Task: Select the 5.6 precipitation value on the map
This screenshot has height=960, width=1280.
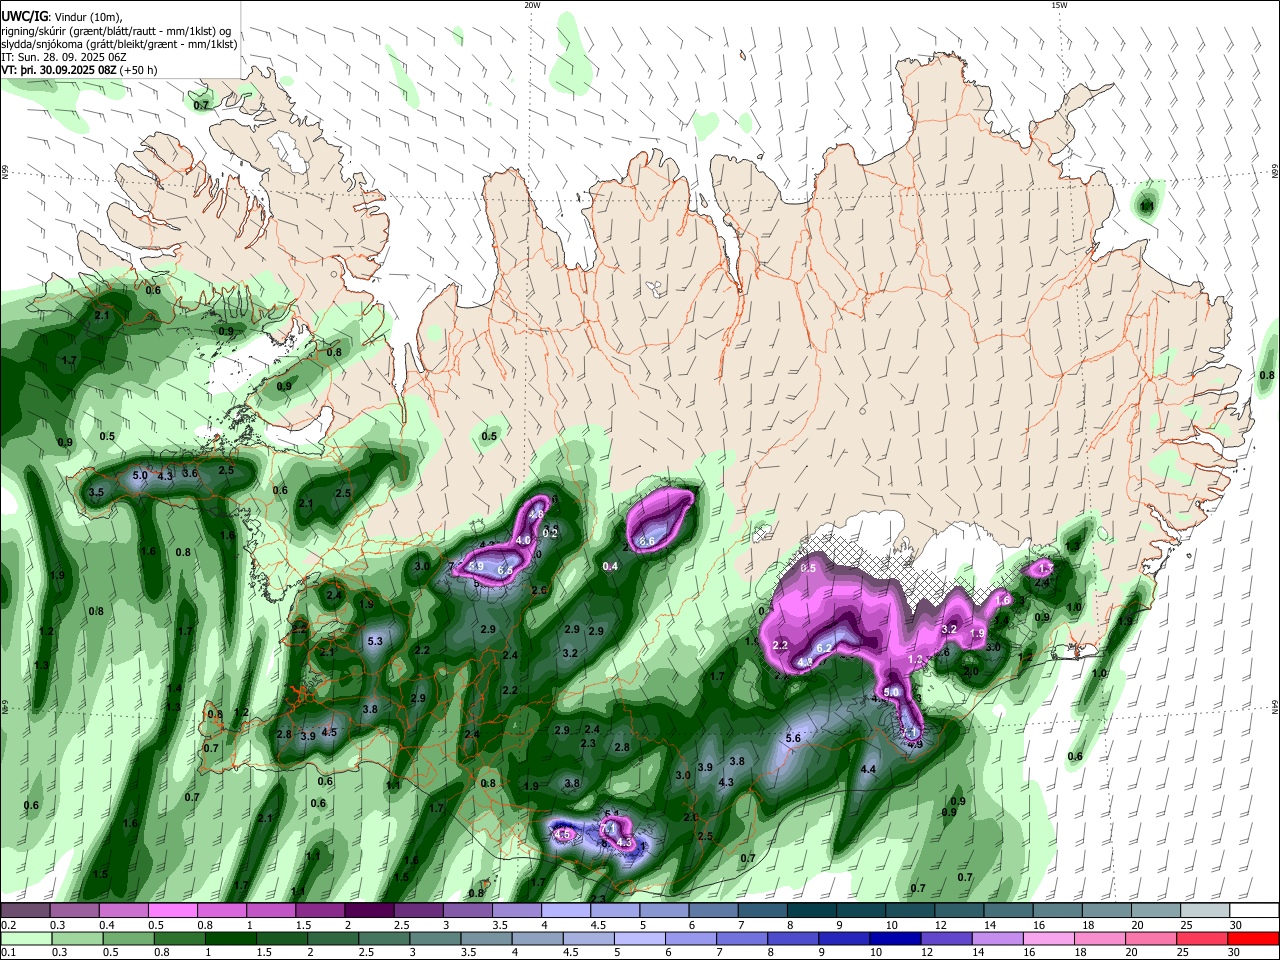Action: pyautogui.click(x=793, y=738)
